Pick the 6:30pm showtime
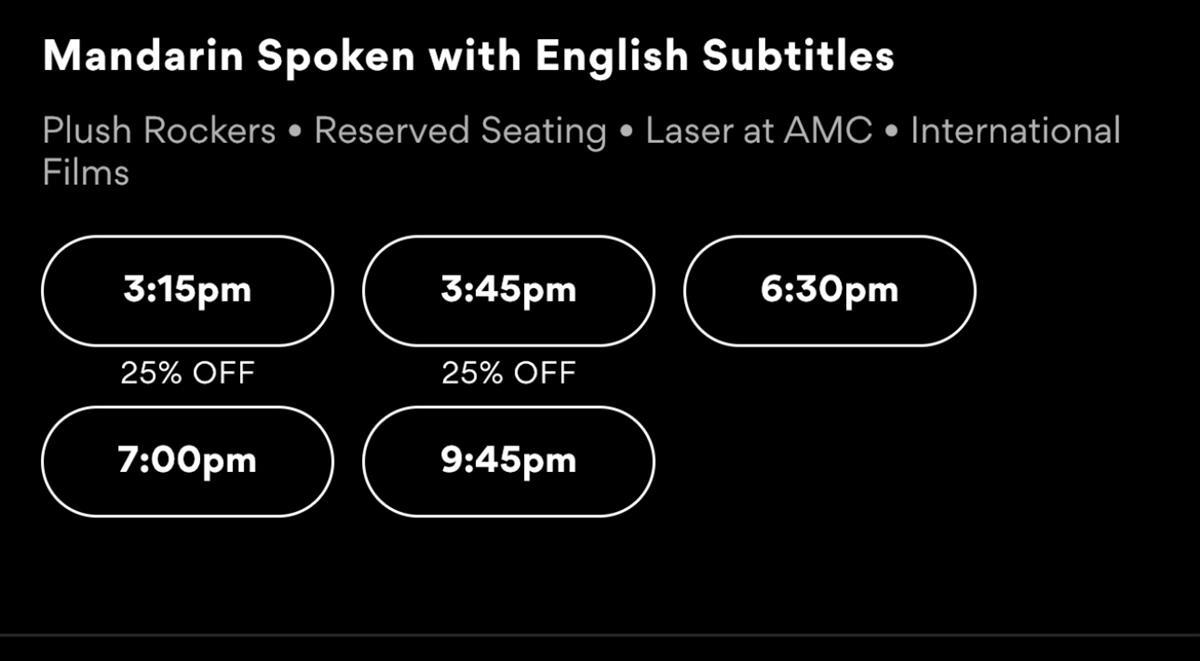 pos(829,291)
